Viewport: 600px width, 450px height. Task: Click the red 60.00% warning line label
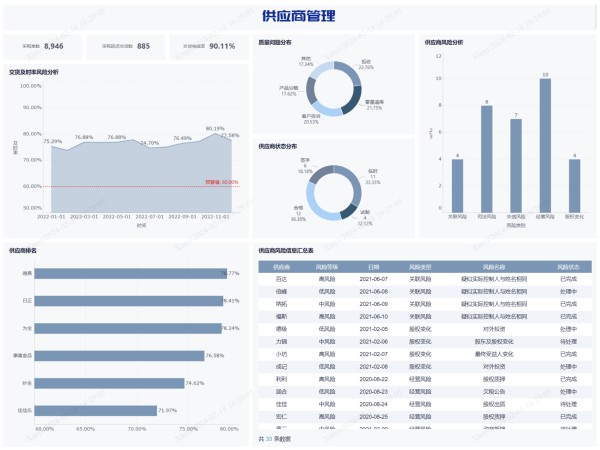[x=222, y=182]
